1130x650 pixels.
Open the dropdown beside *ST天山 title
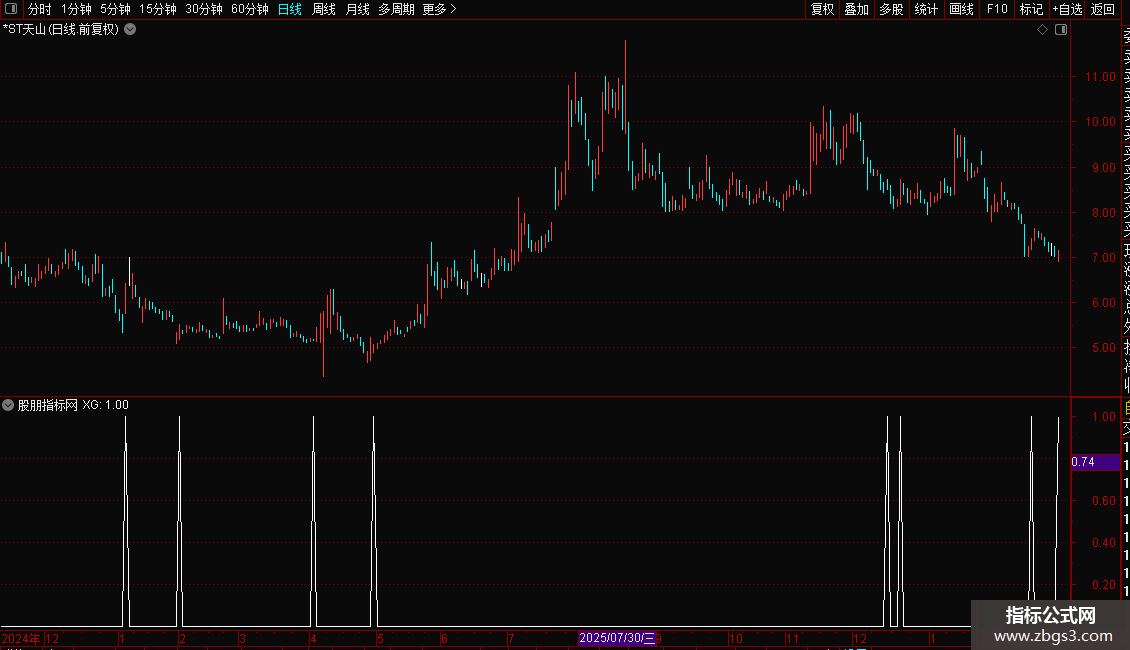[130, 30]
